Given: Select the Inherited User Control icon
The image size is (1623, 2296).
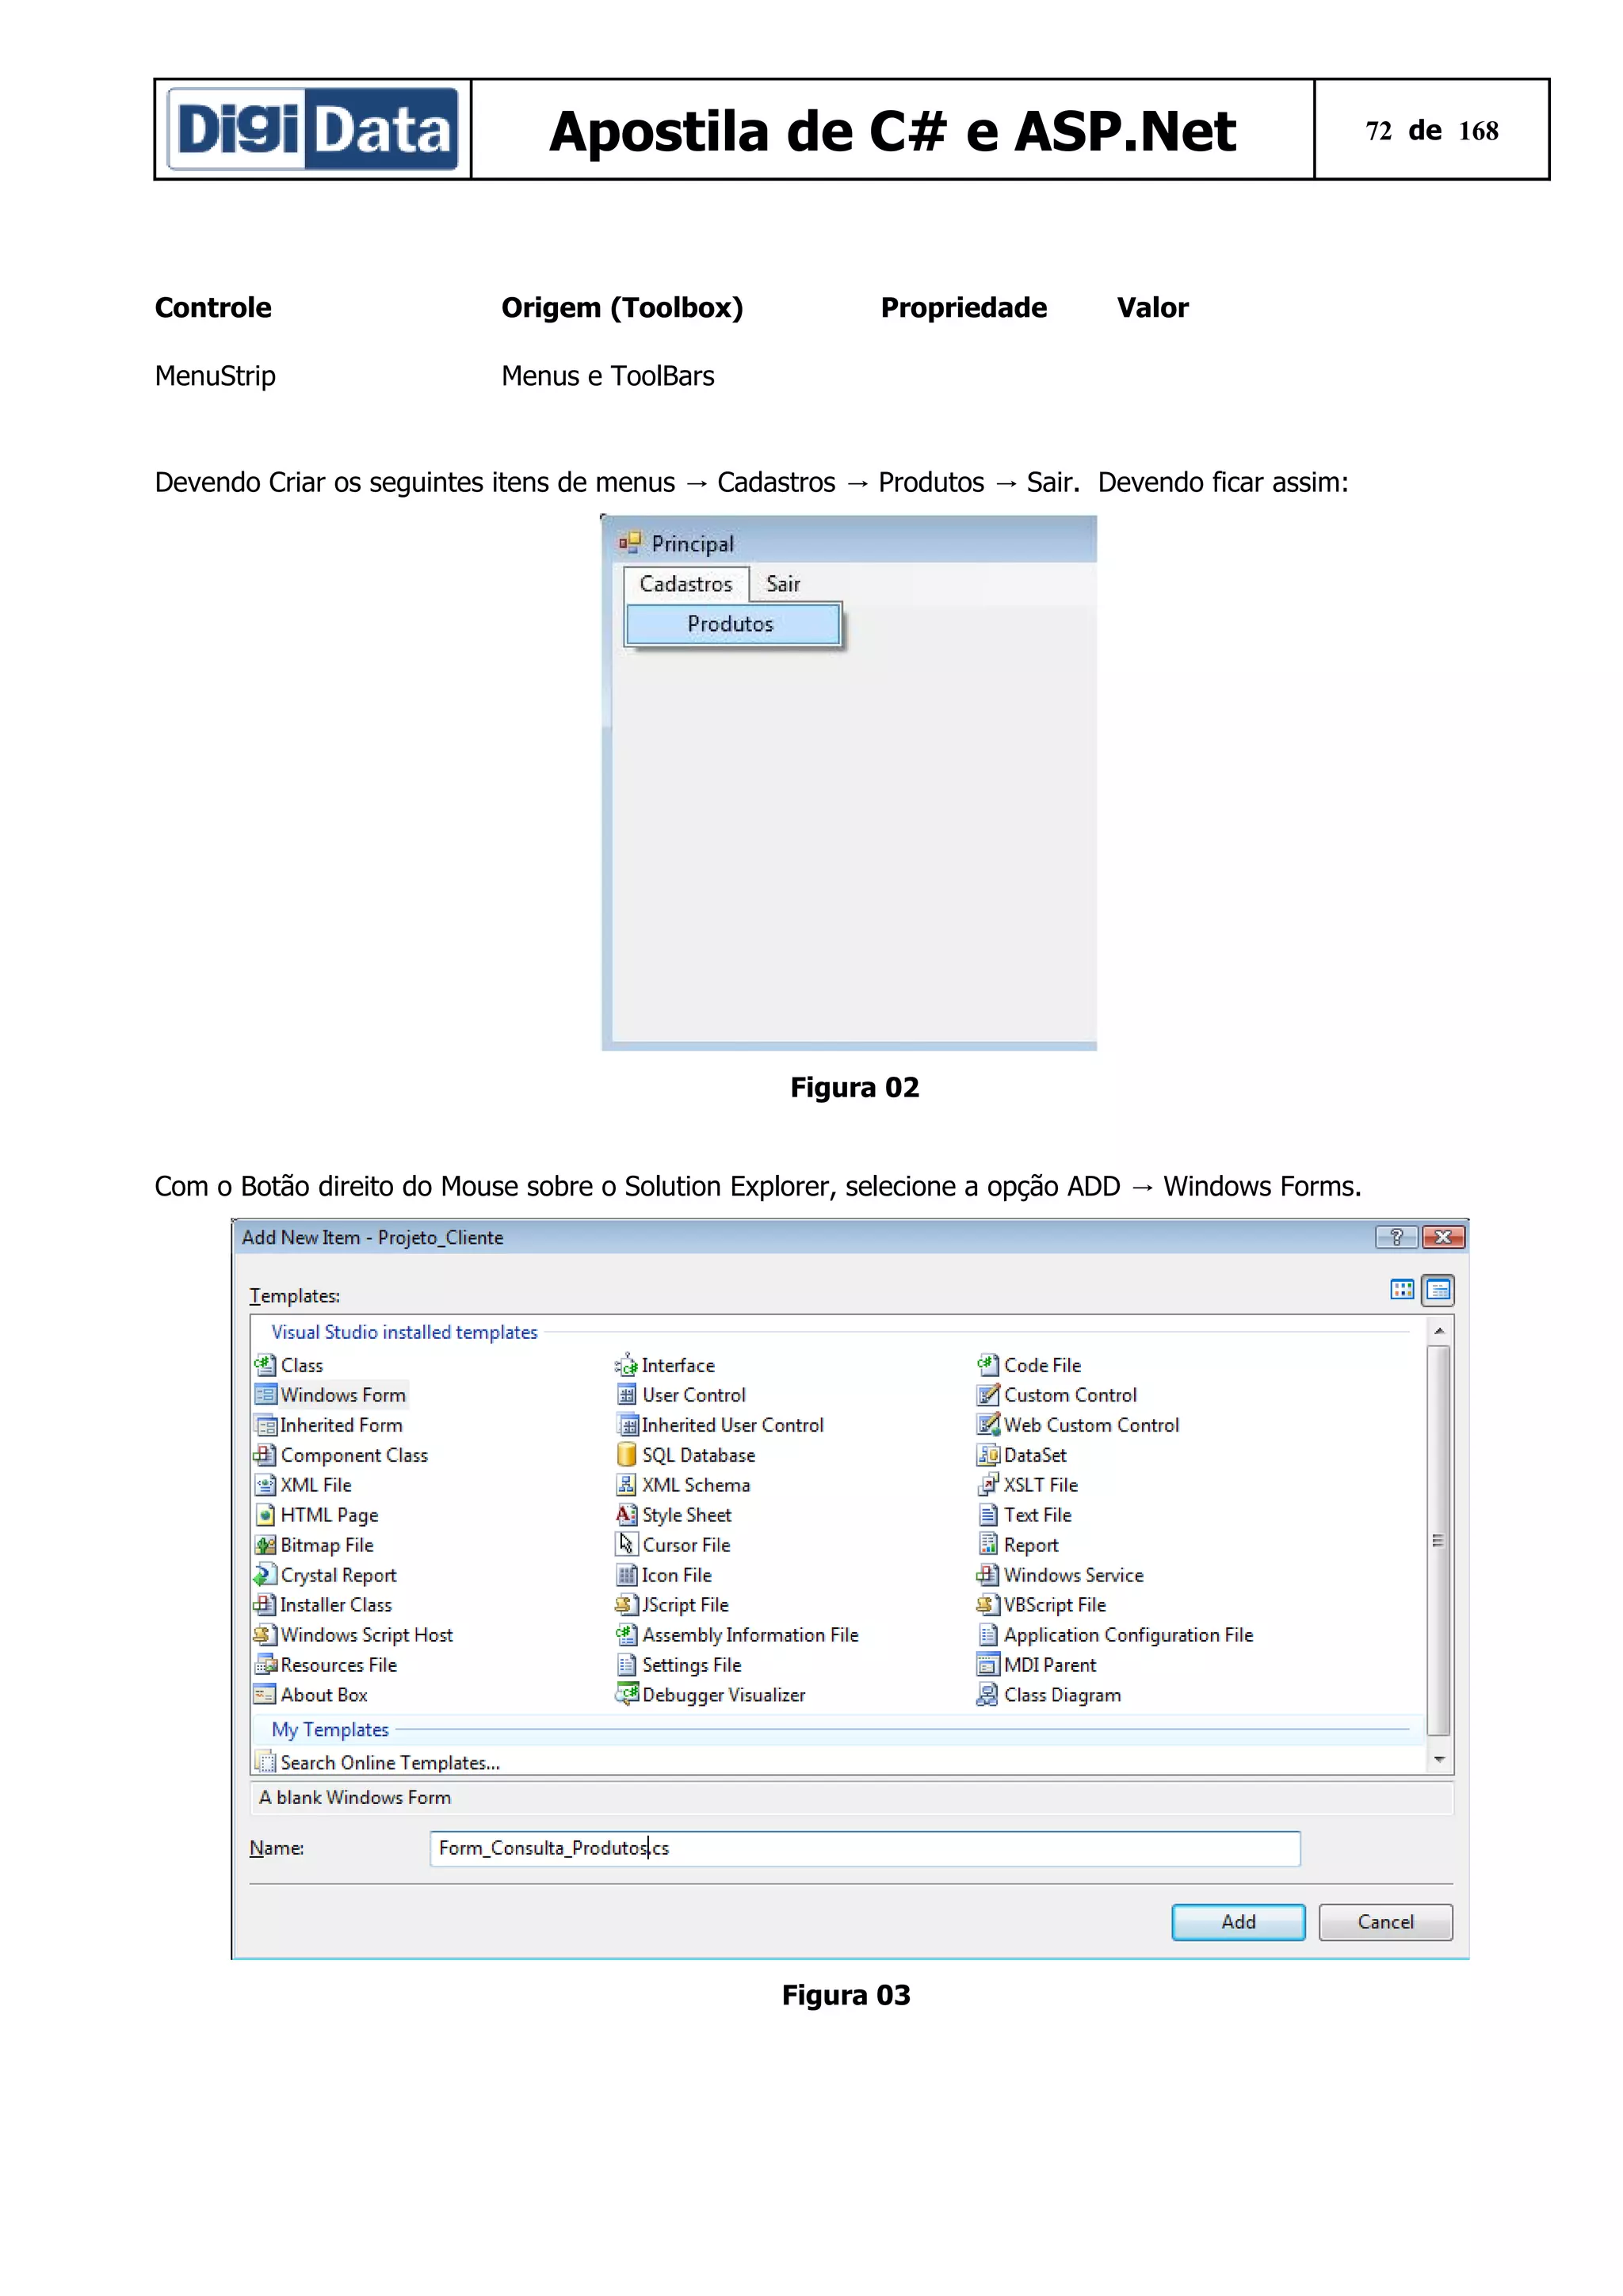Looking at the screenshot, I should click(626, 1424).
